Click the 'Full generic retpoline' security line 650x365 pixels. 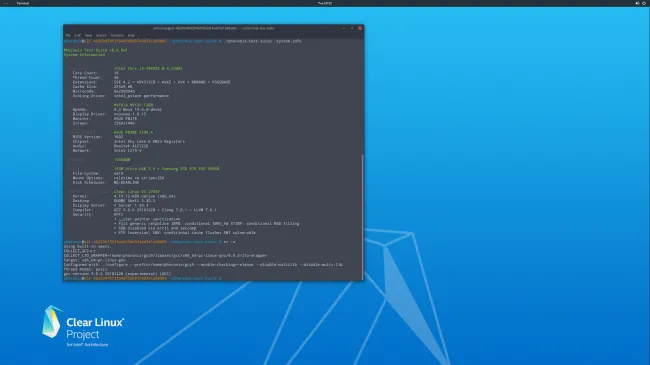pyautogui.click(x=206, y=224)
